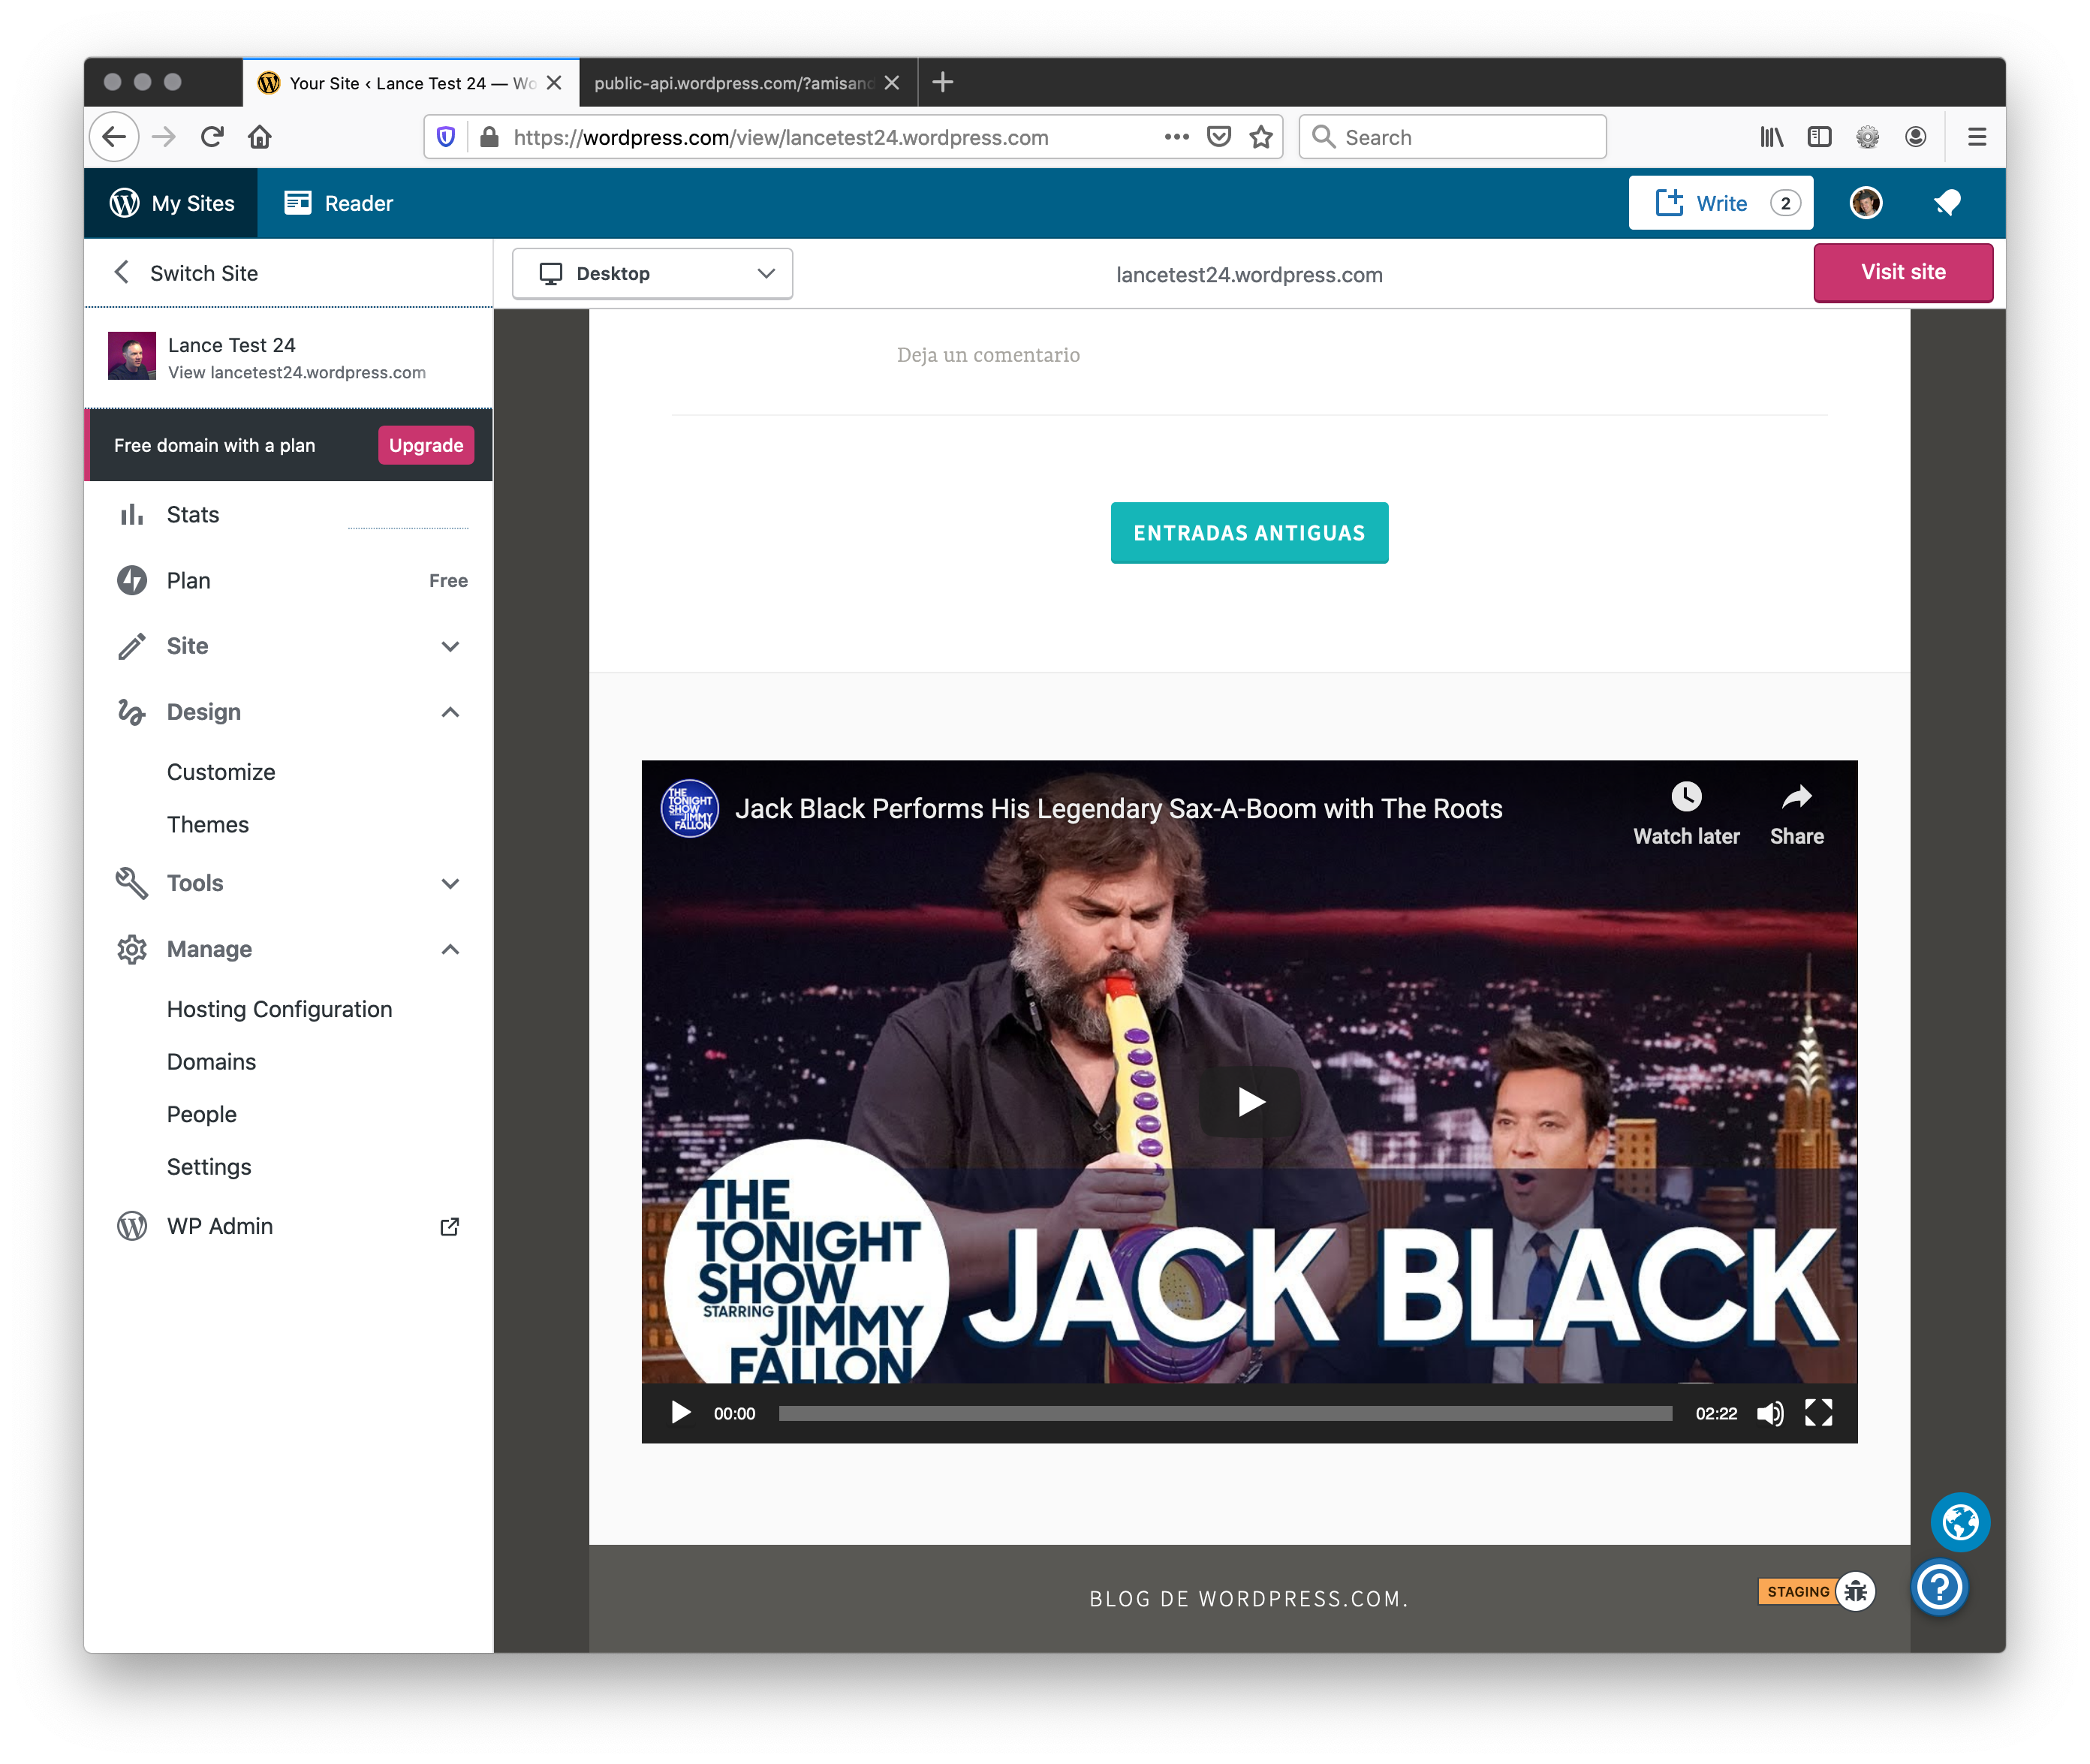Play video using bottom-left play control

pos(680,1413)
